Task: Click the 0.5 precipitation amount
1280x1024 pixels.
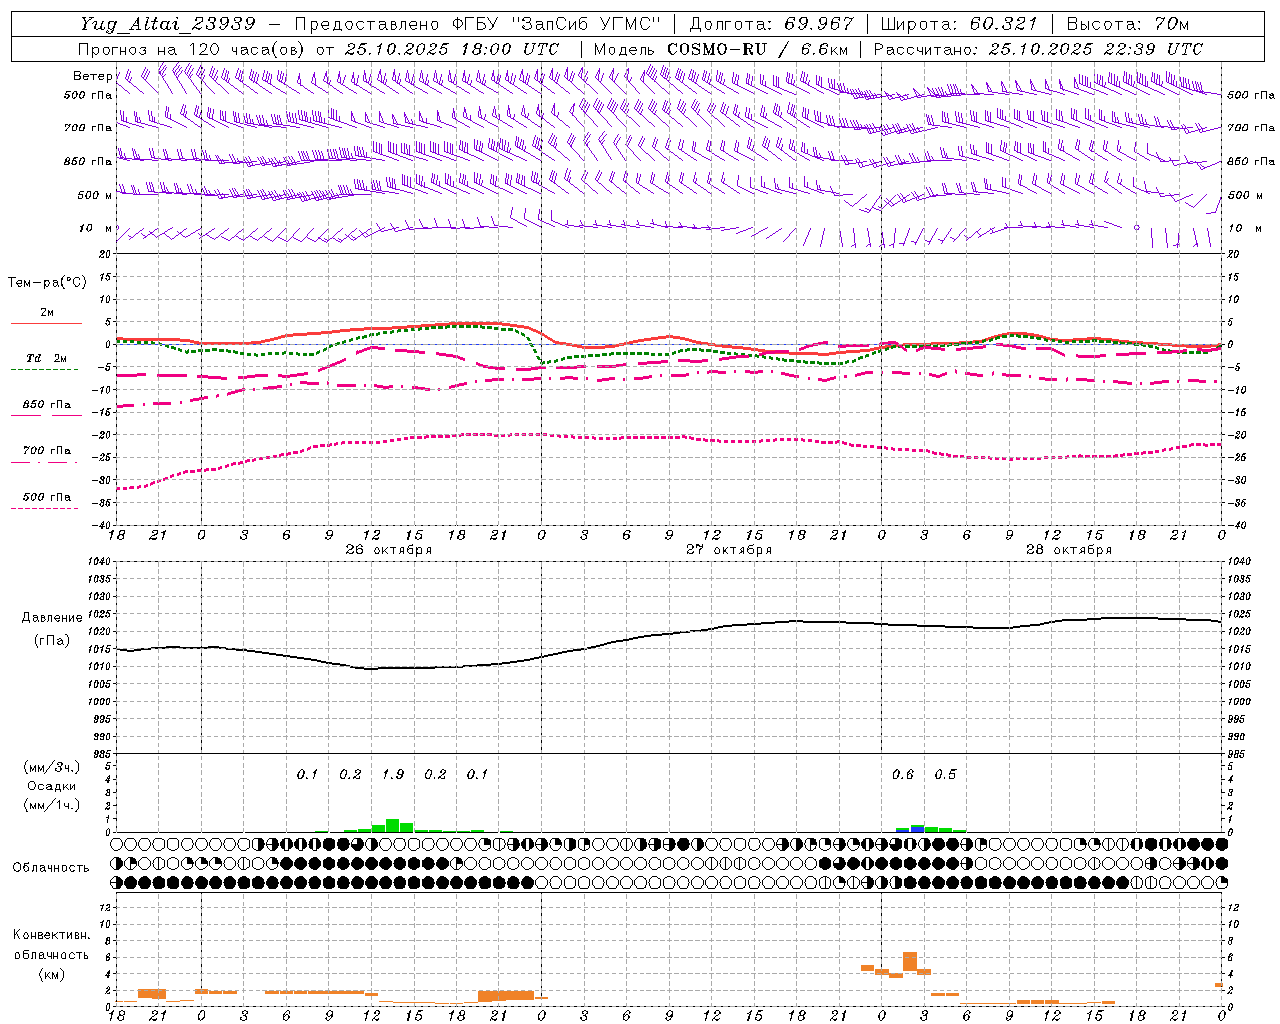Action: [x=945, y=774]
